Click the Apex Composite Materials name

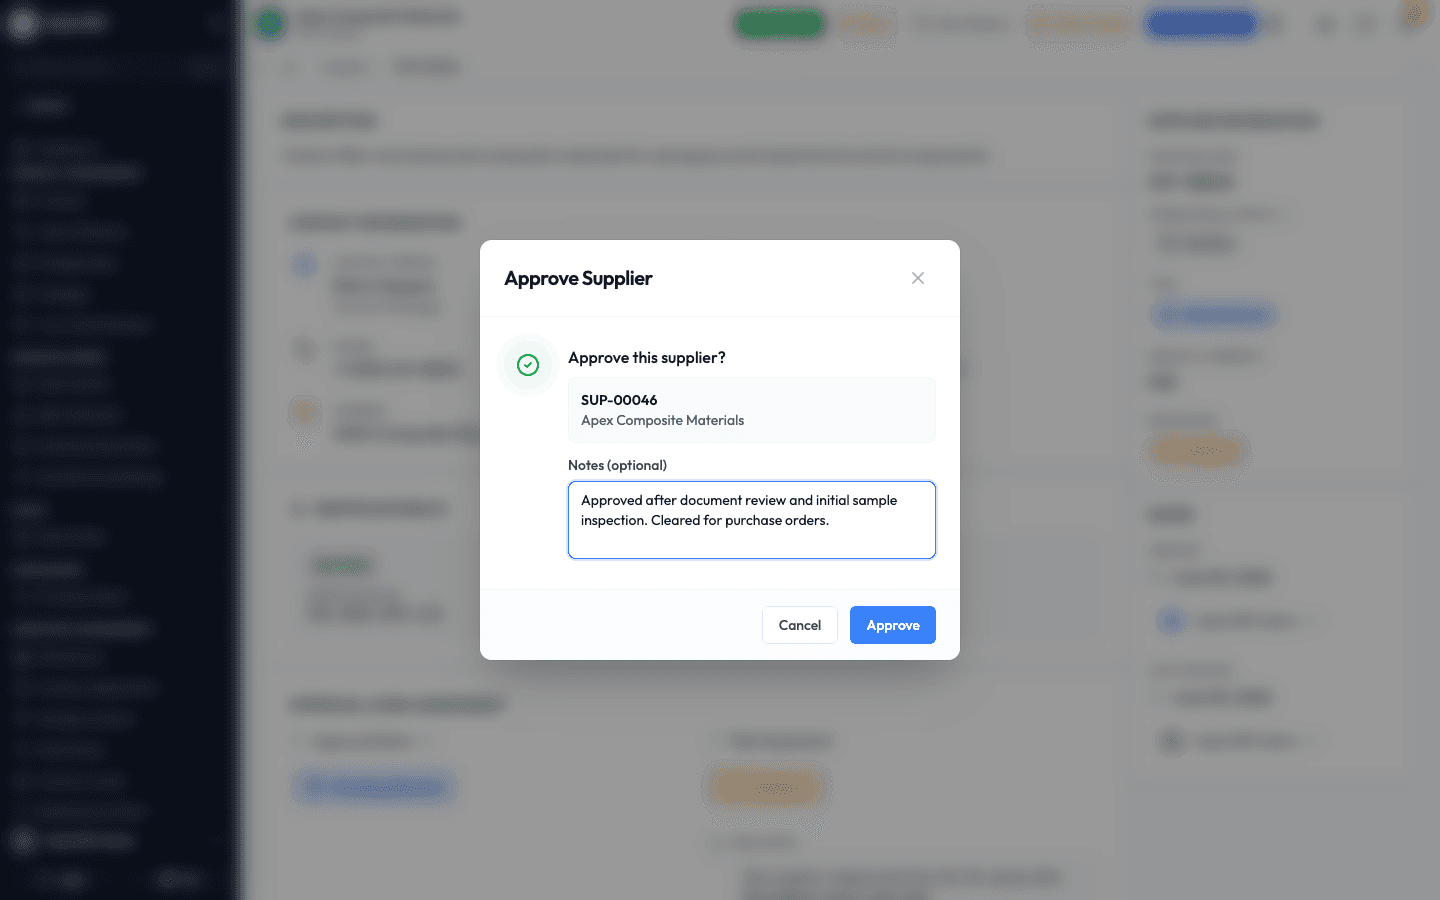(662, 420)
